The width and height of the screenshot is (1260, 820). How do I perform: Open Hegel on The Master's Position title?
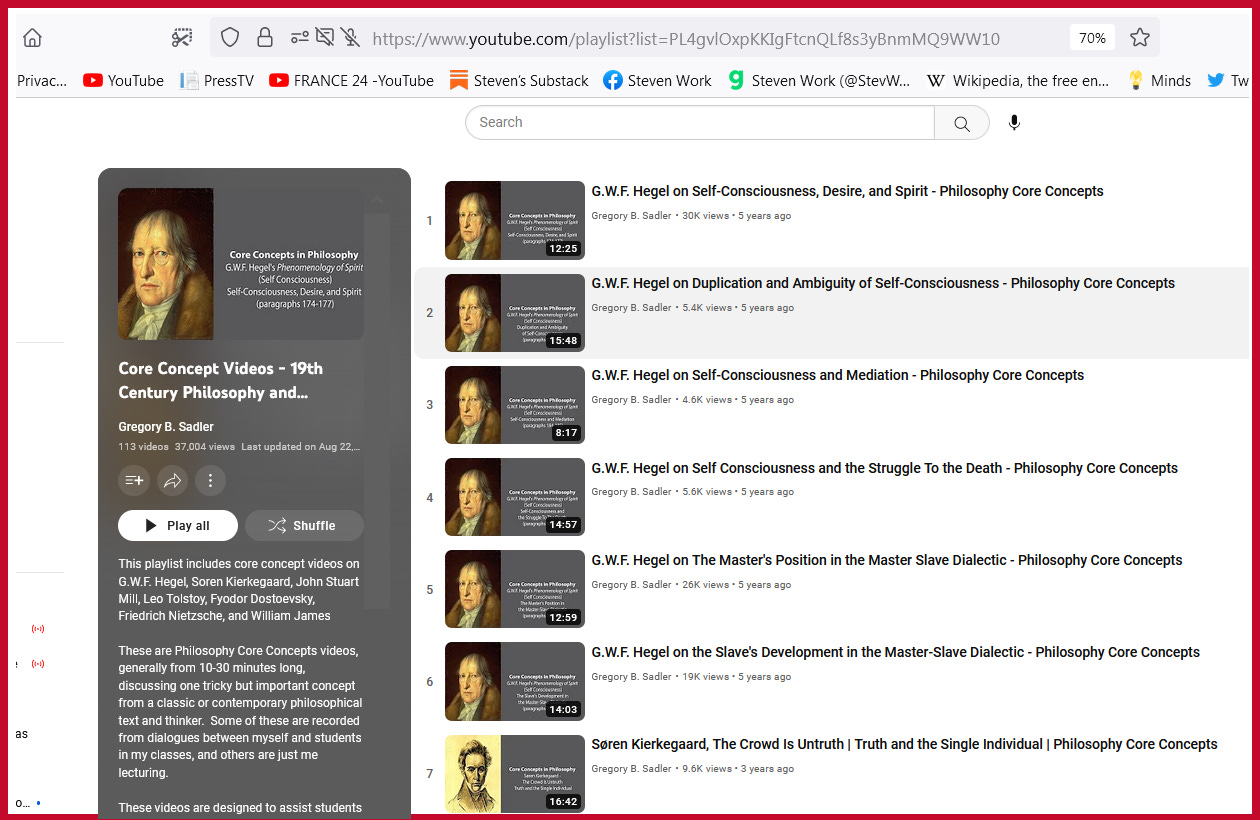(x=886, y=560)
